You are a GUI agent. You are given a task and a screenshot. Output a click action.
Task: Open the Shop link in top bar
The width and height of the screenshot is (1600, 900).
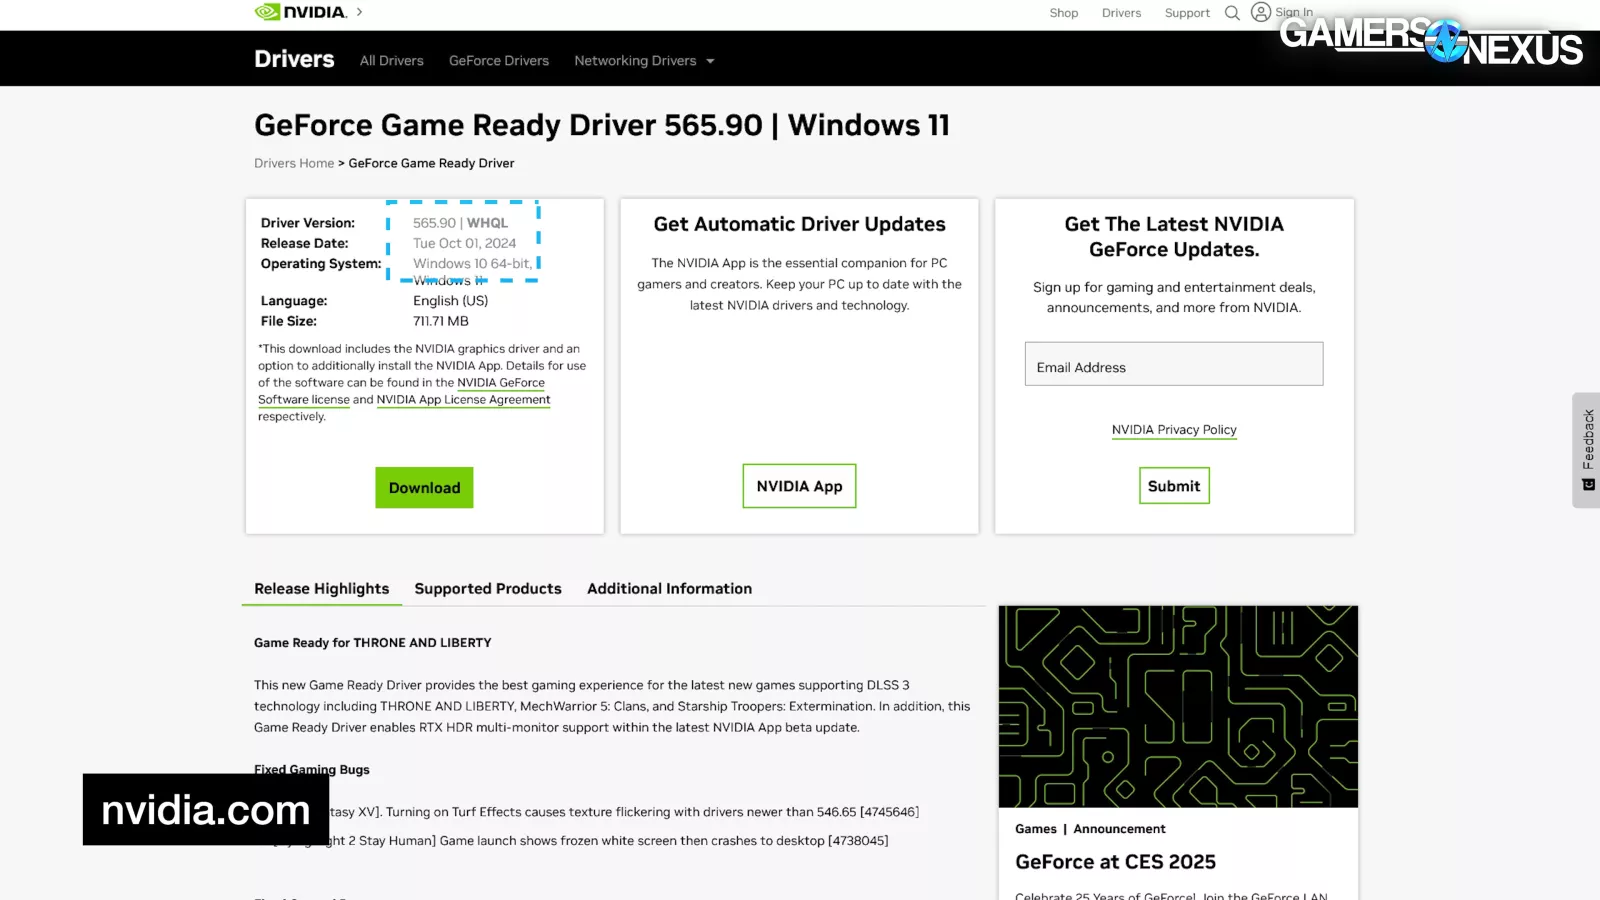point(1063,13)
